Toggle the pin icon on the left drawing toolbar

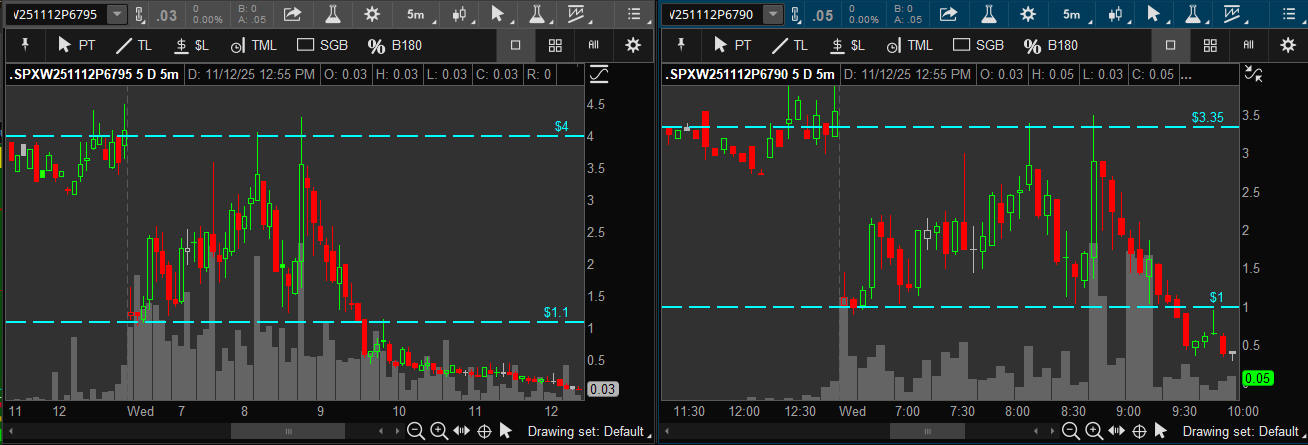[x=24, y=45]
